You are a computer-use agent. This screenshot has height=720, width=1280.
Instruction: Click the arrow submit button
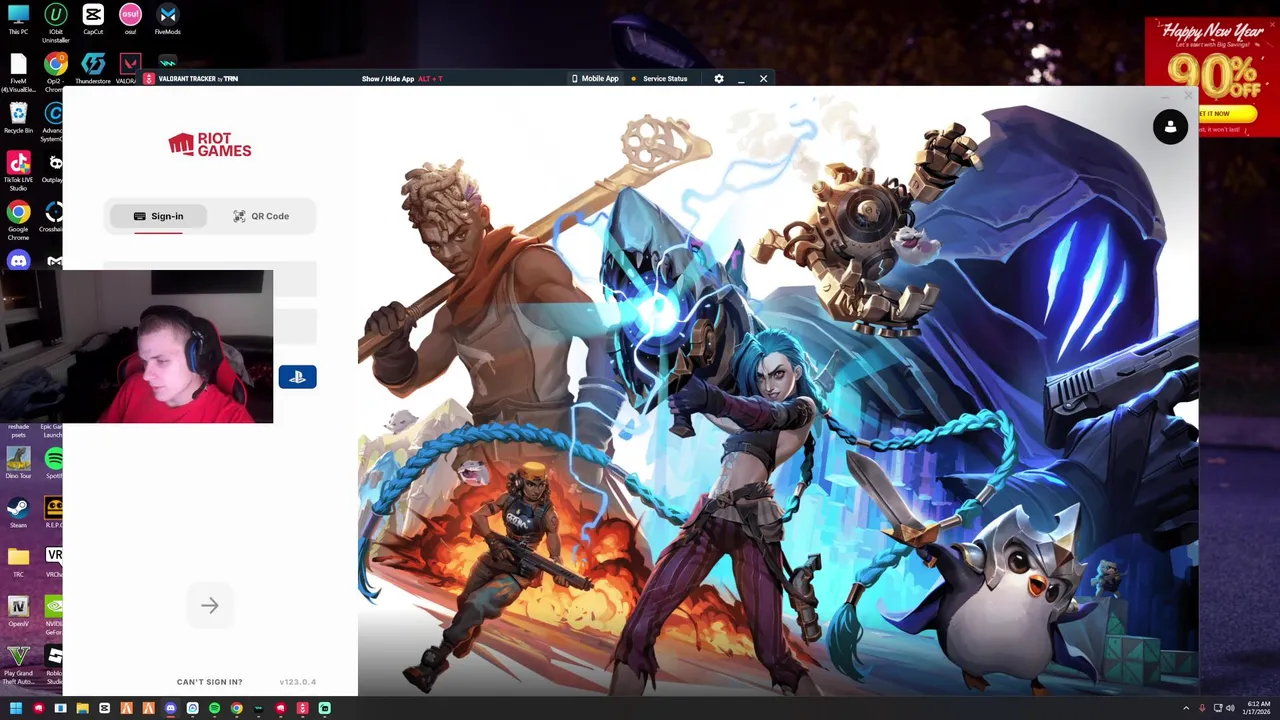210,605
